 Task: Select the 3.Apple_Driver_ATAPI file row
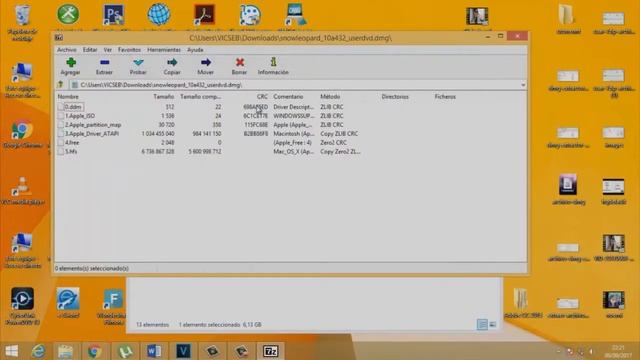point(208,134)
